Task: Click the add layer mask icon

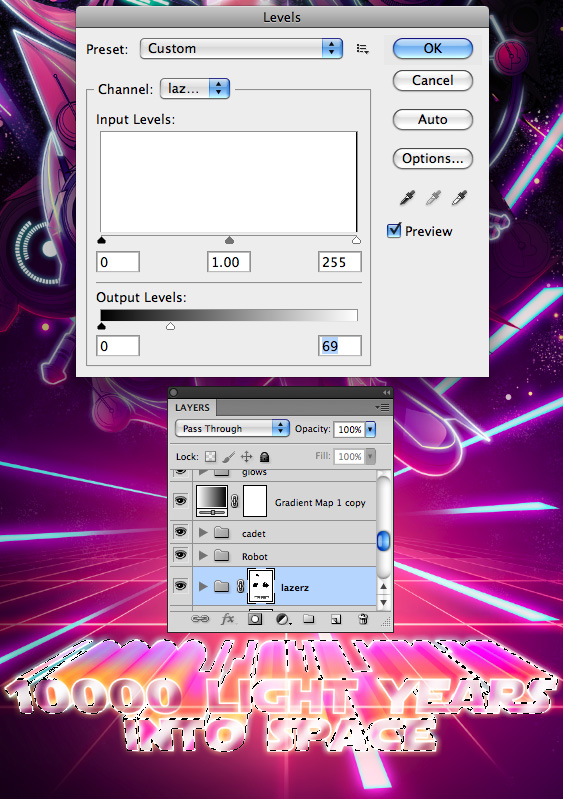Action: coord(255,619)
